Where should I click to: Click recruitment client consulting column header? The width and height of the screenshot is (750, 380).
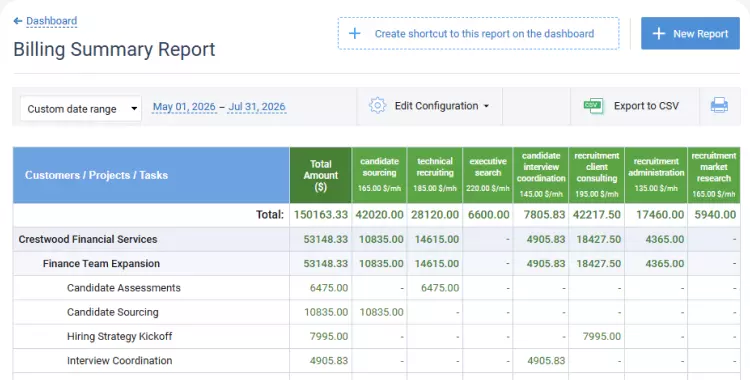596,175
